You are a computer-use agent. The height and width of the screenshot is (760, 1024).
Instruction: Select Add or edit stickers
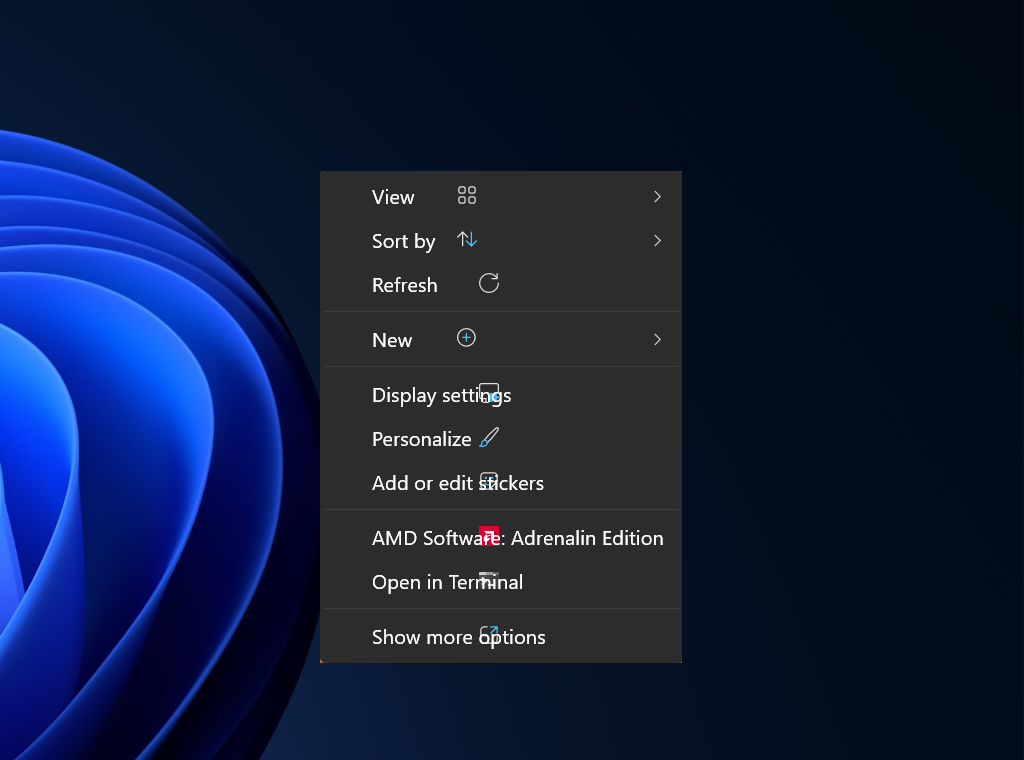(501, 483)
